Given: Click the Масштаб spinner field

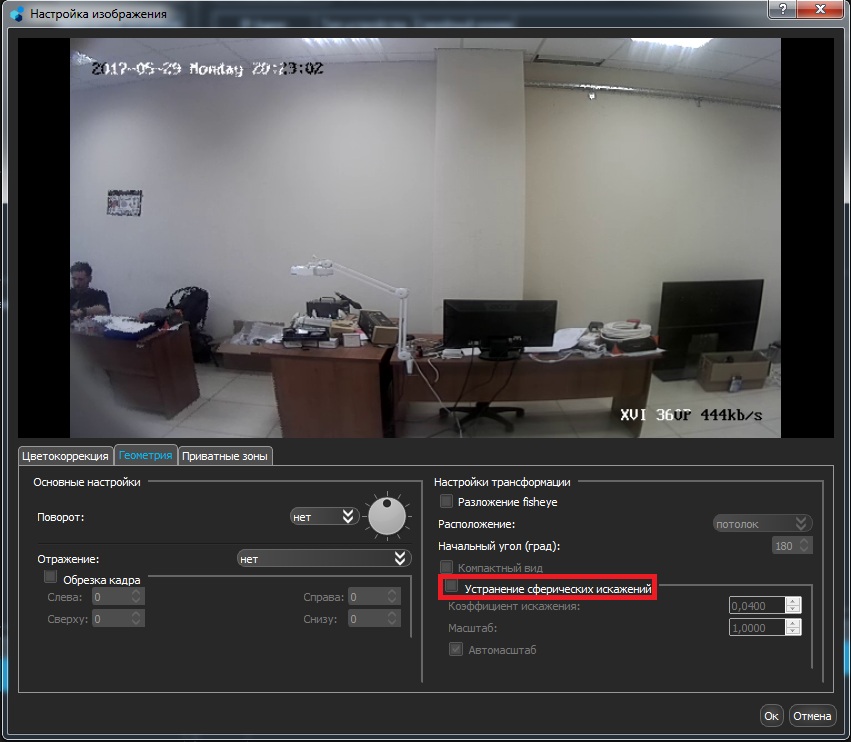Looking at the screenshot, I should 757,628.
